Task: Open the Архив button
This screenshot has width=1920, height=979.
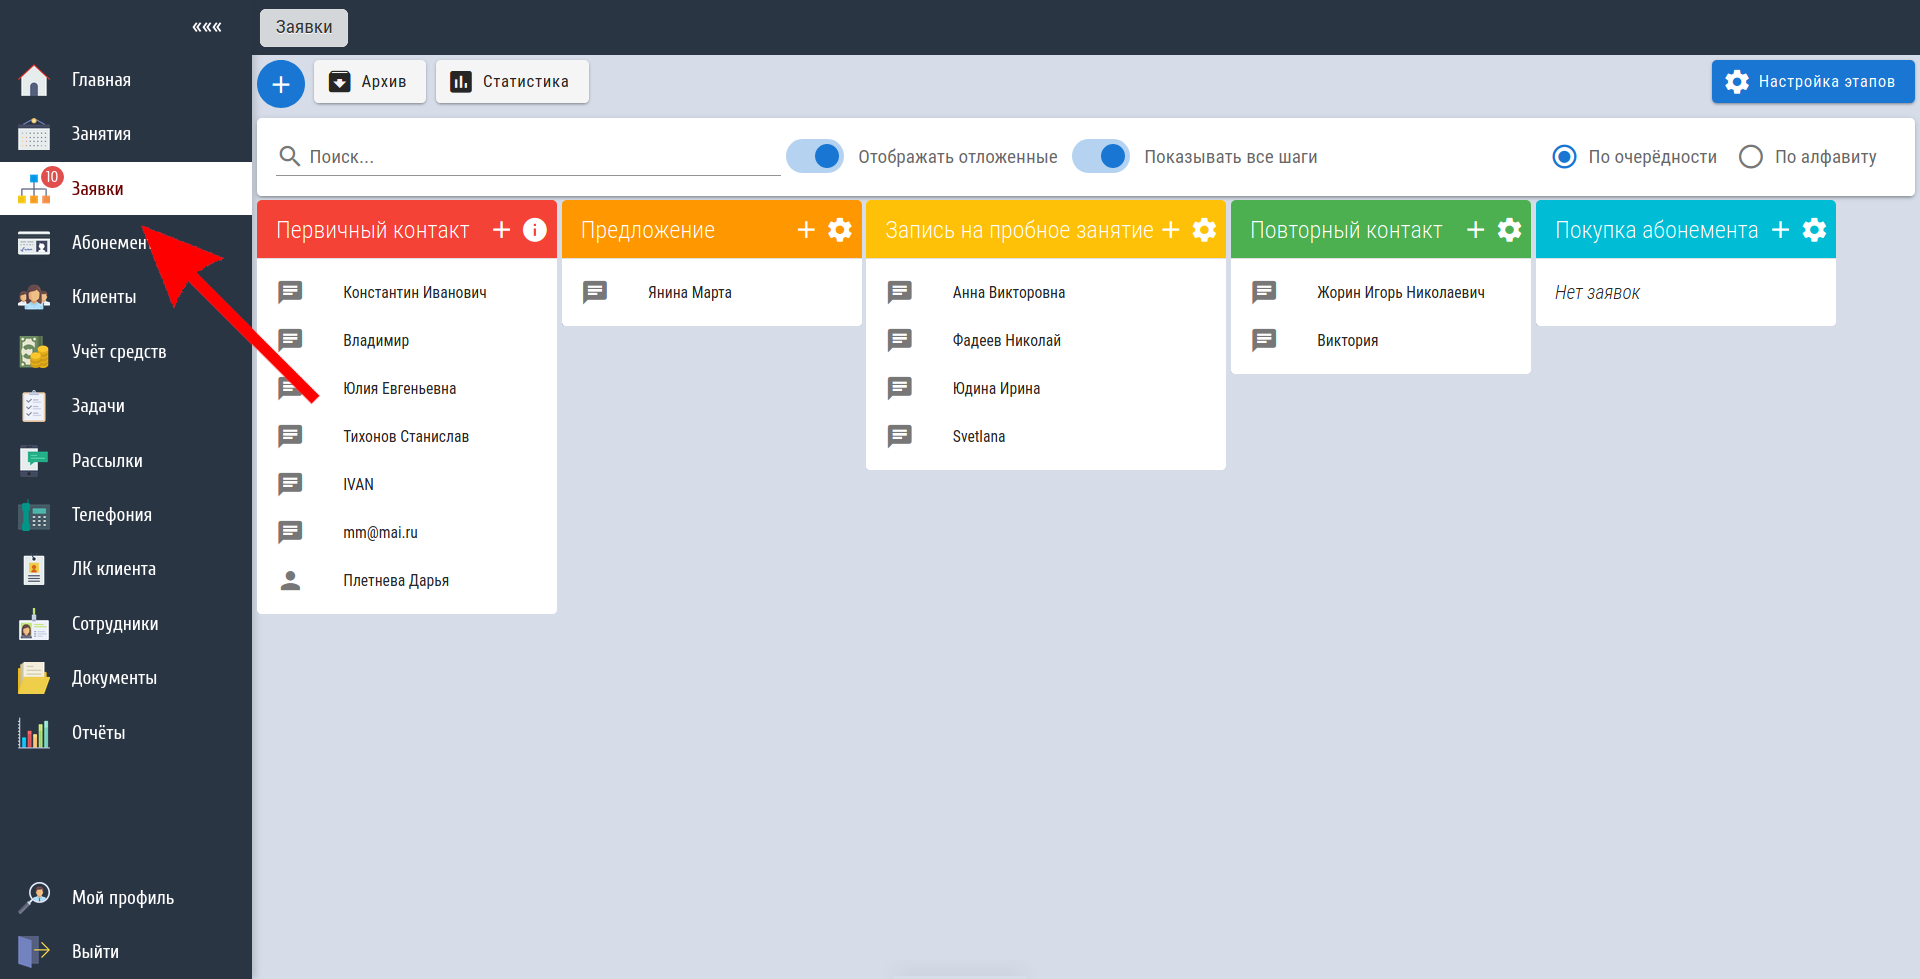Action: [x=370, y=82]
